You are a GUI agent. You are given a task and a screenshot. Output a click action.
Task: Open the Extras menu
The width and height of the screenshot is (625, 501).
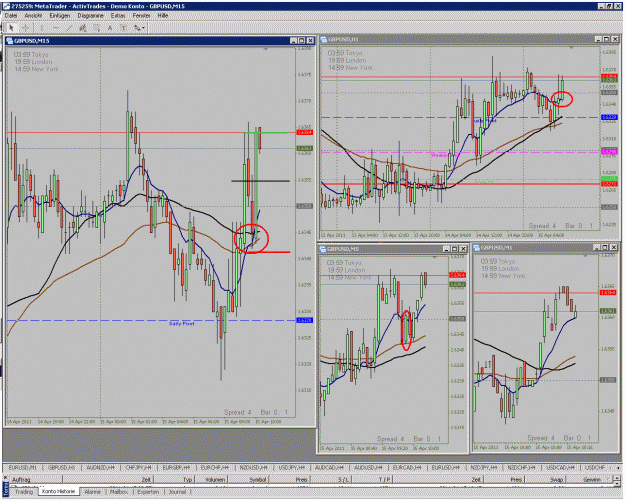[118, 16]
